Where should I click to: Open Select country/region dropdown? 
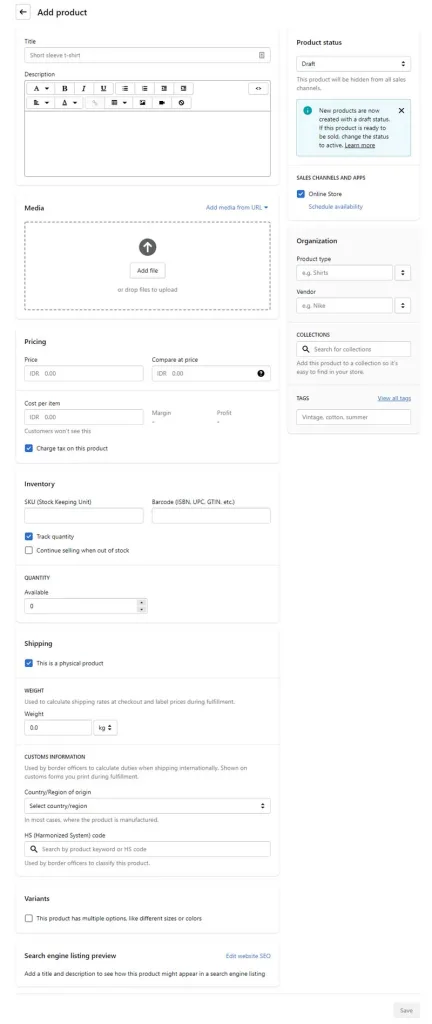147,806
